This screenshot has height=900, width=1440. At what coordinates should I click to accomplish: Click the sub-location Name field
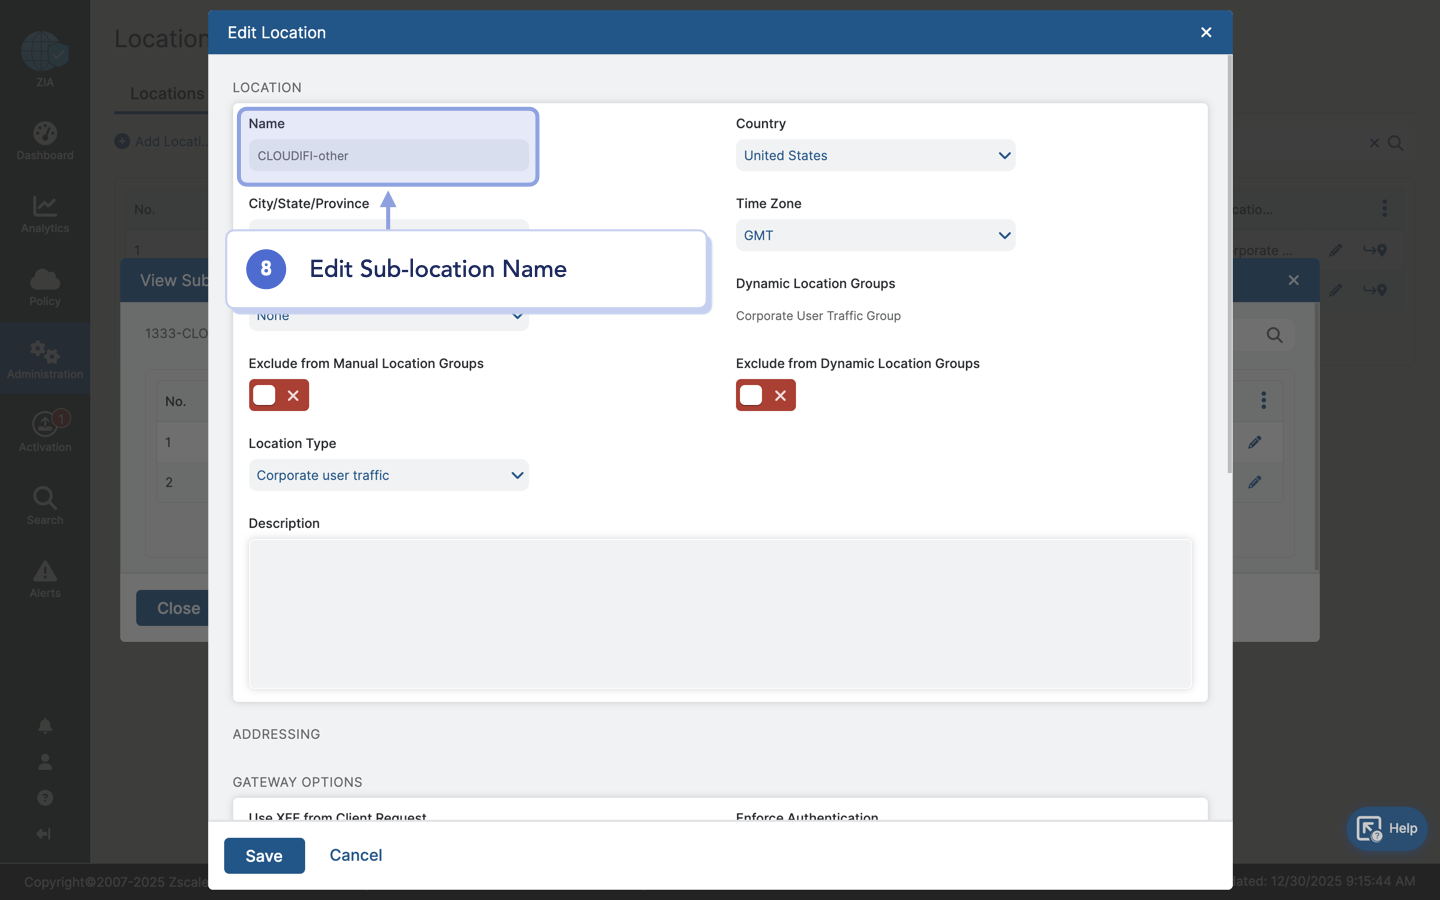pos(388,155)
